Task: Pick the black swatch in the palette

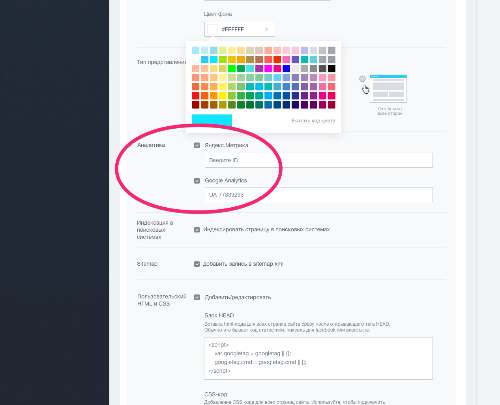Action: [331, 69]
